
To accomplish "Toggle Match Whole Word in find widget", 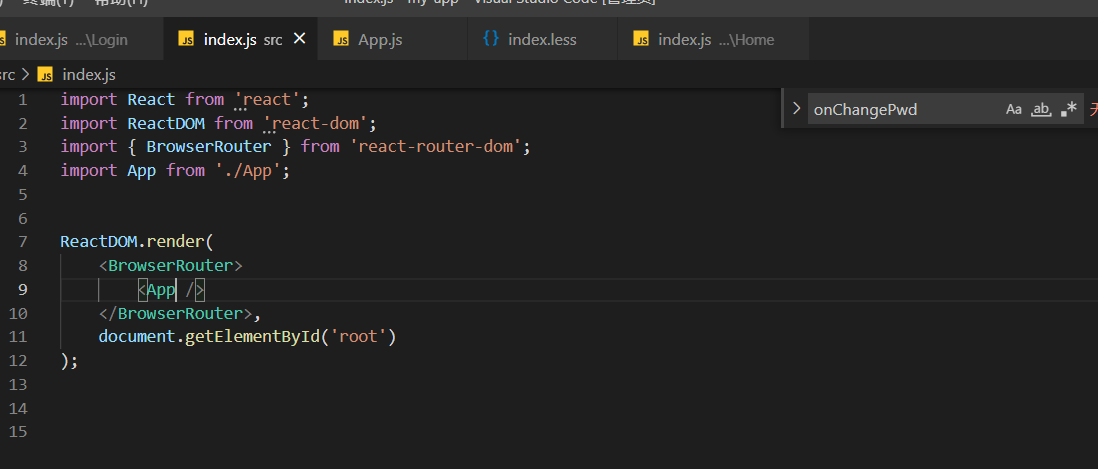I will 1042,109.
